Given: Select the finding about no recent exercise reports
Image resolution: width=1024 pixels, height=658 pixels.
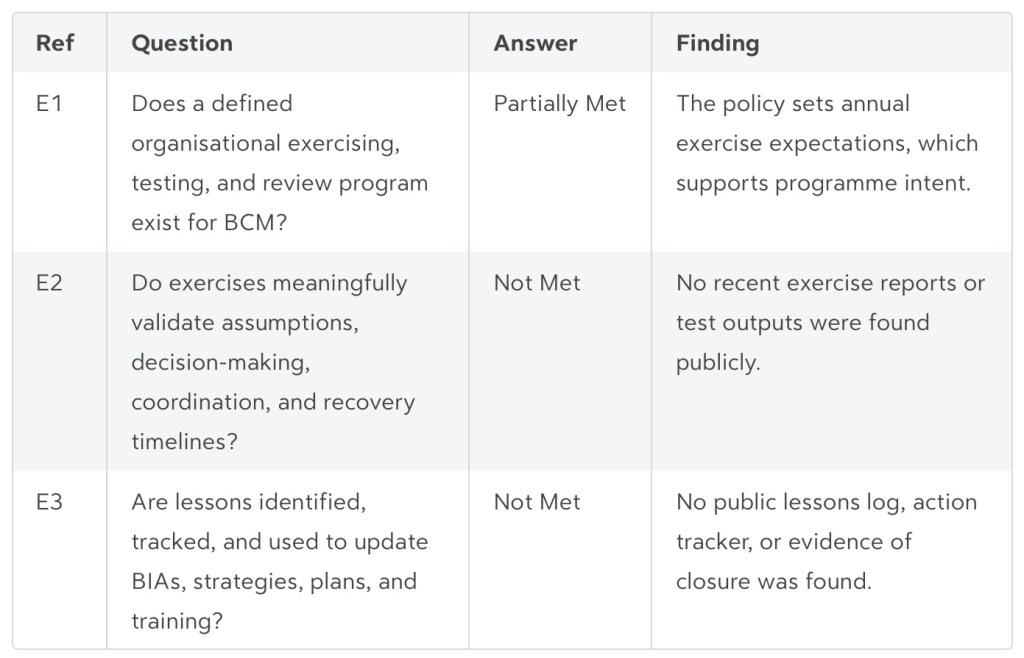Looking at the screenshot, I should coord(830,322).
